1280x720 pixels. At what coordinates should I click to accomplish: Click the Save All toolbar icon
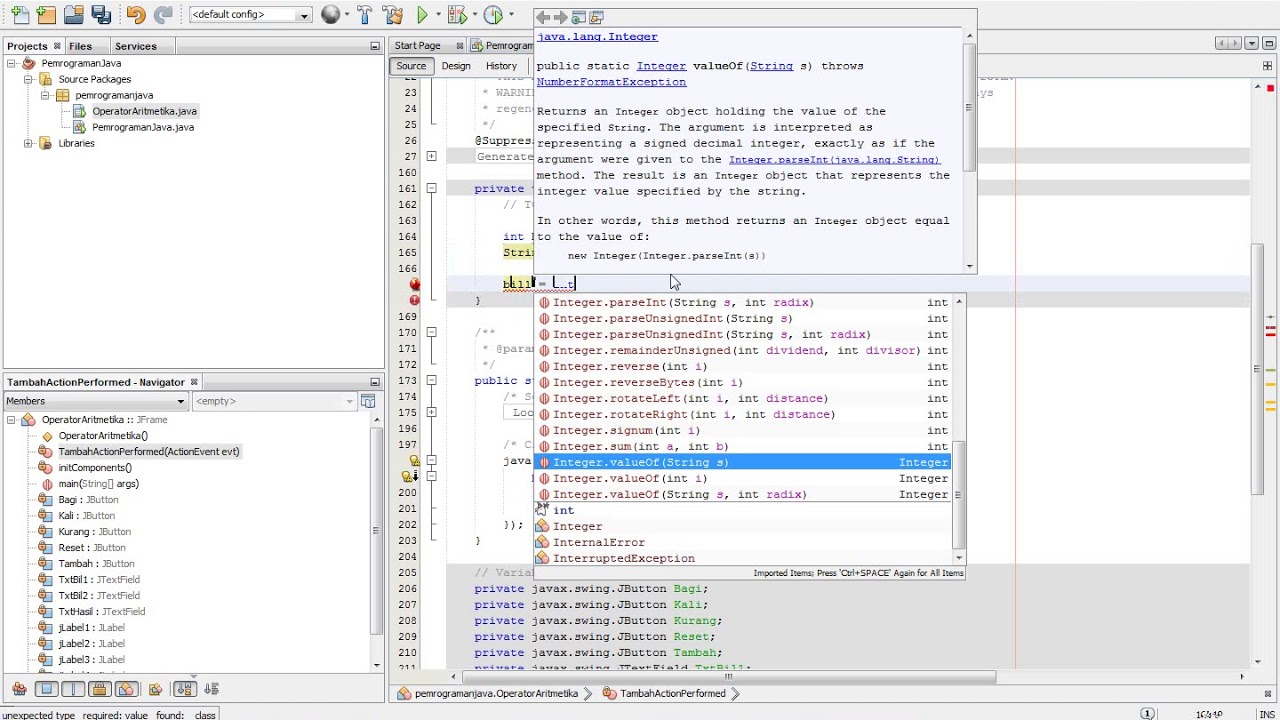[x=101, y=15]
